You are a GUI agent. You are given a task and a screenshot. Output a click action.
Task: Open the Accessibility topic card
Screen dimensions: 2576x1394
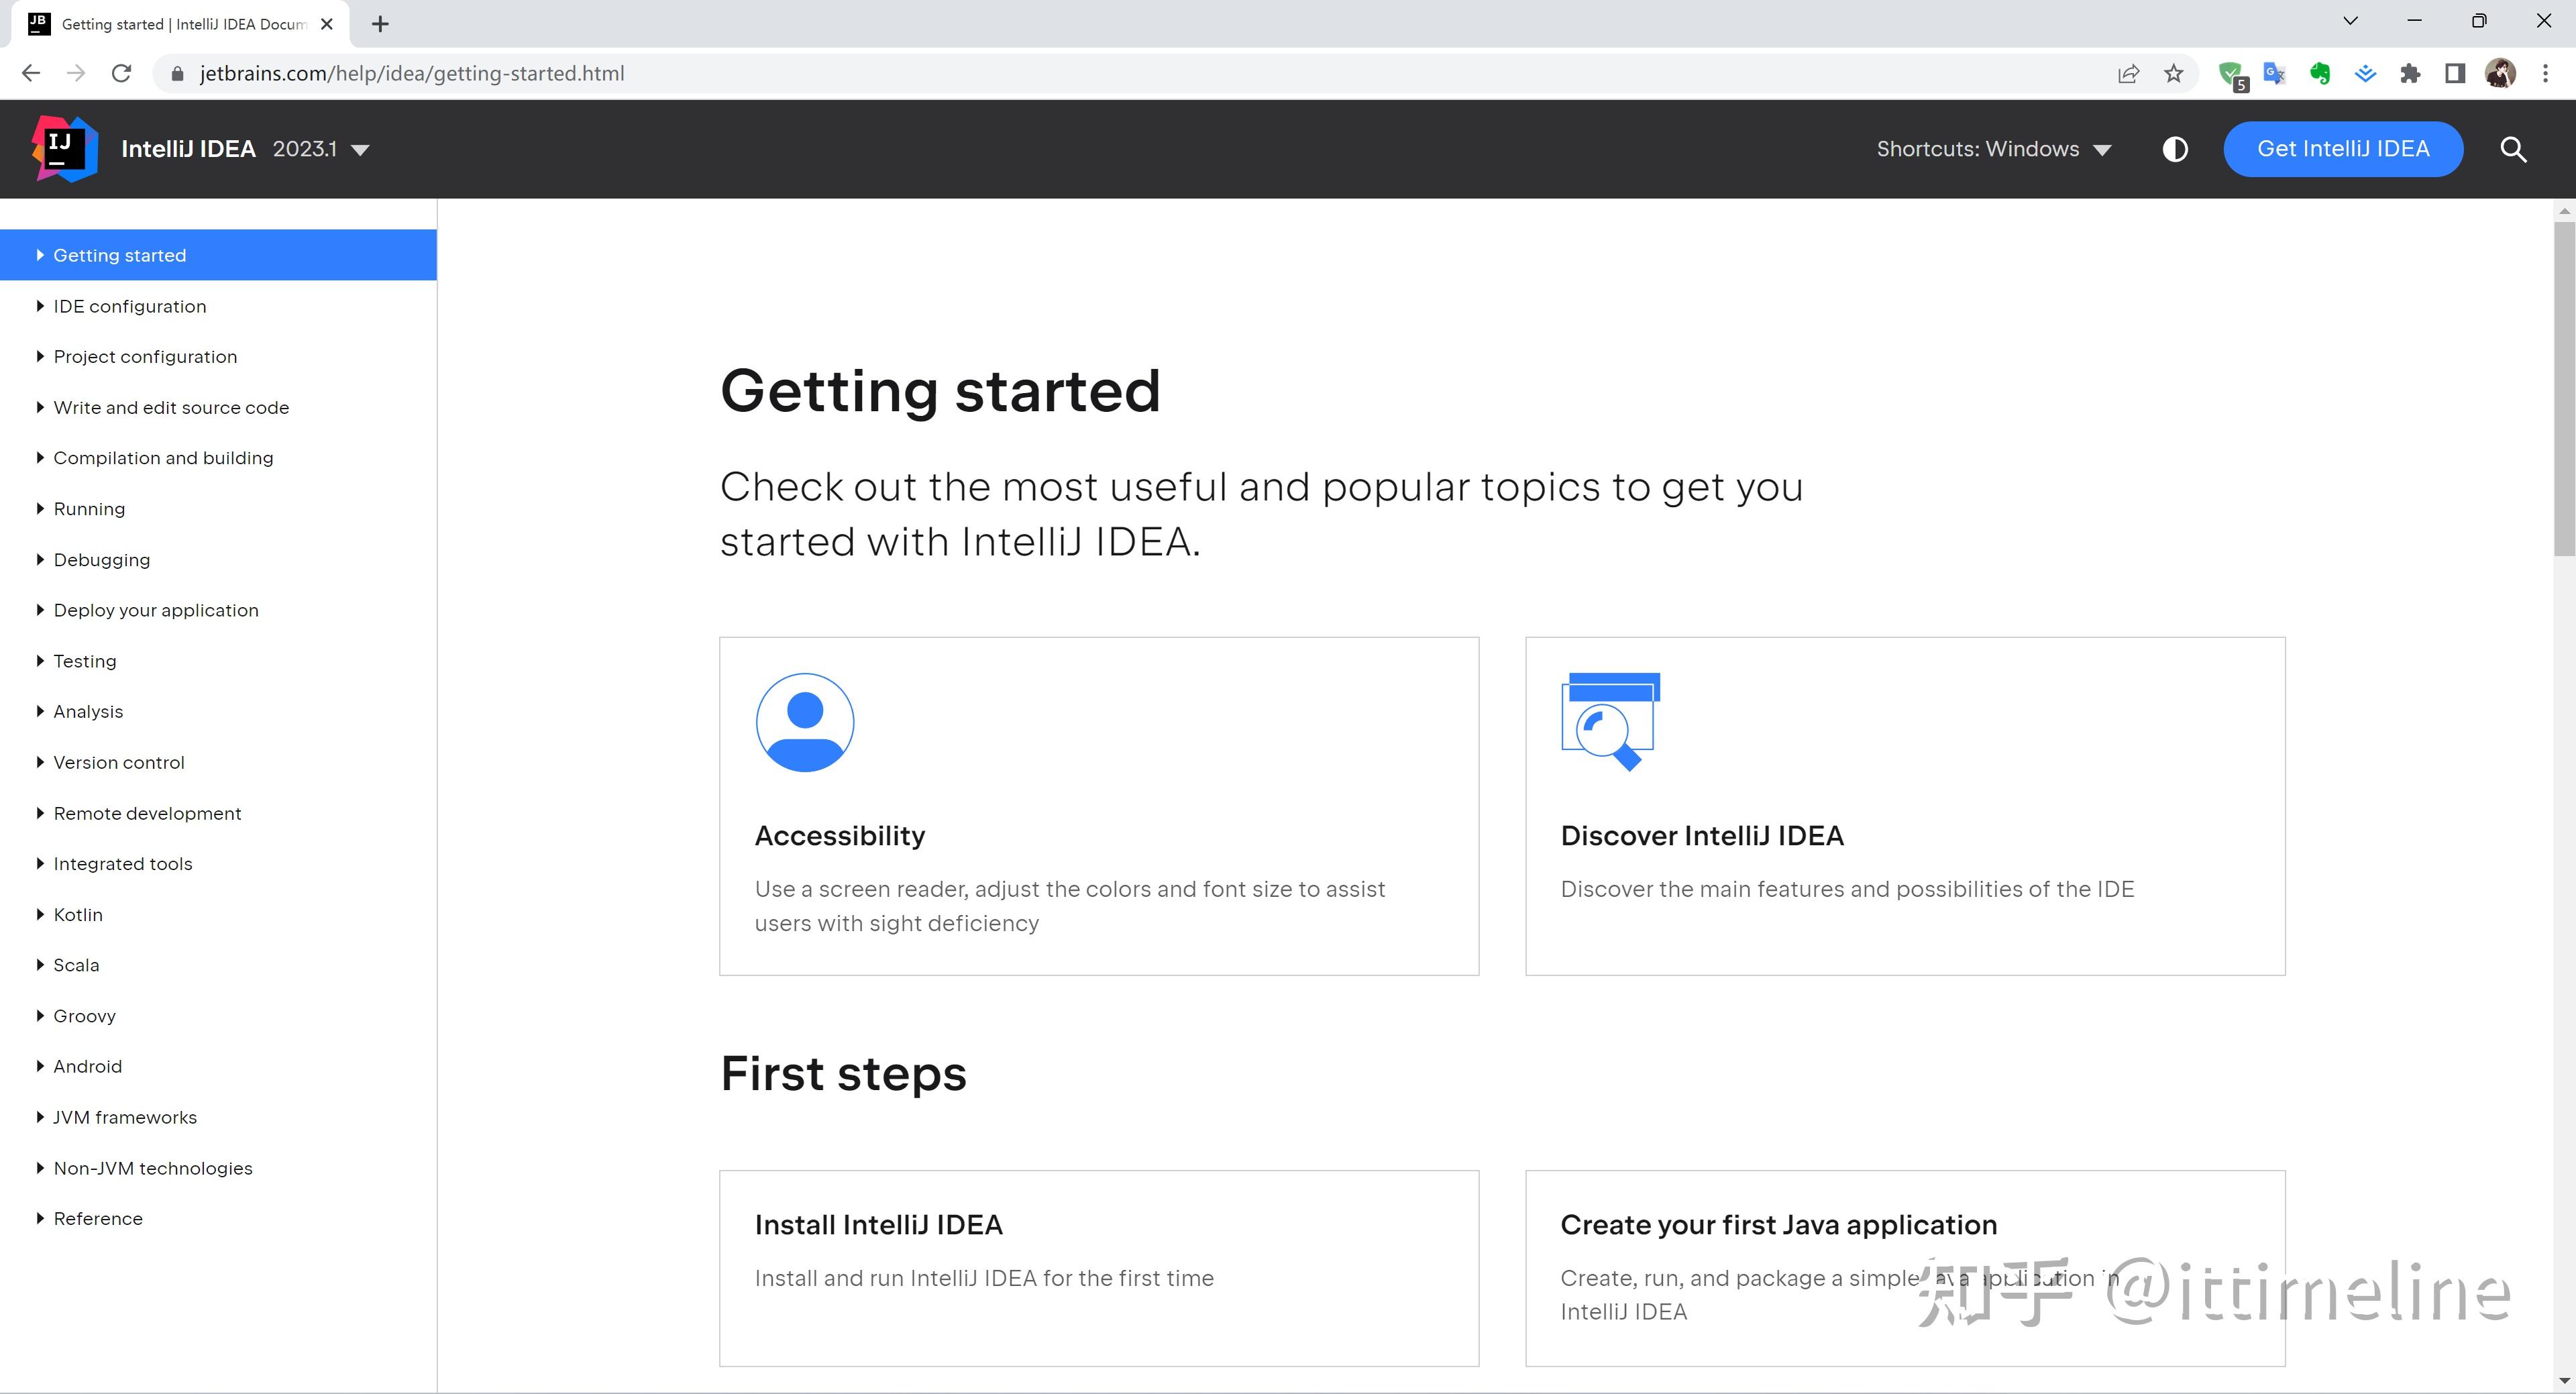1098,805
